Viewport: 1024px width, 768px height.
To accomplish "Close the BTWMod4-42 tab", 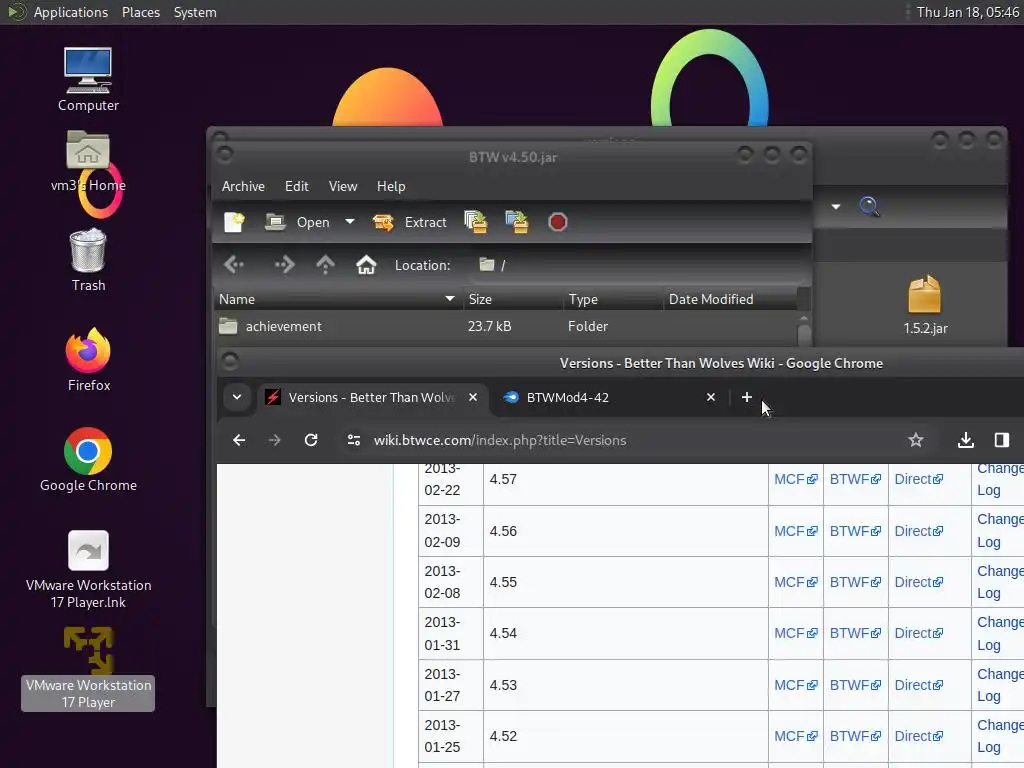I will pos(711,397).
